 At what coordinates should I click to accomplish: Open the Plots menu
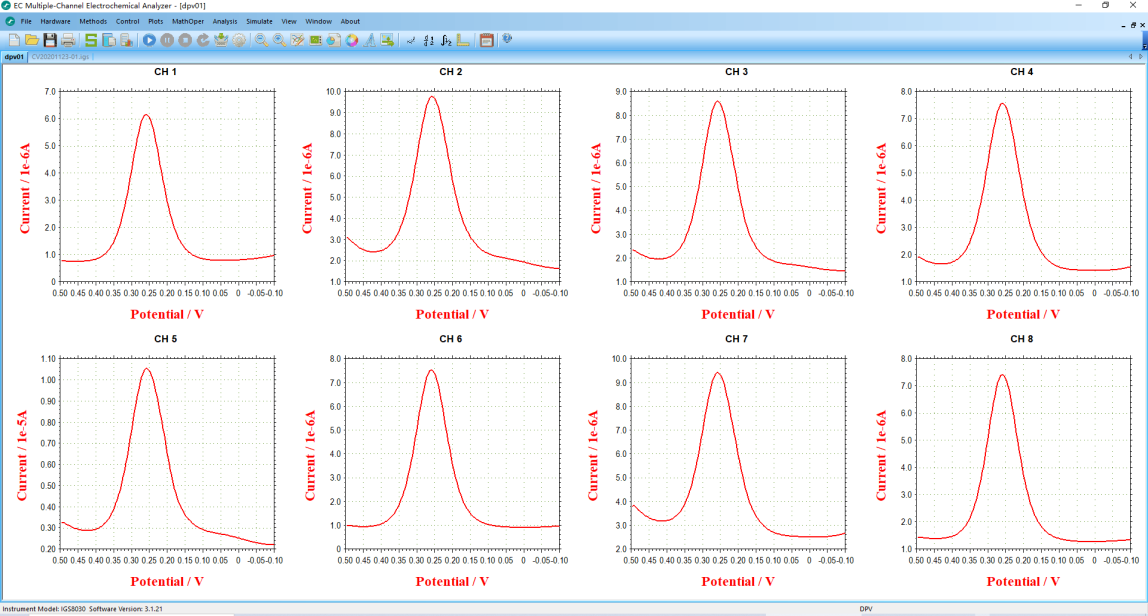155,22
